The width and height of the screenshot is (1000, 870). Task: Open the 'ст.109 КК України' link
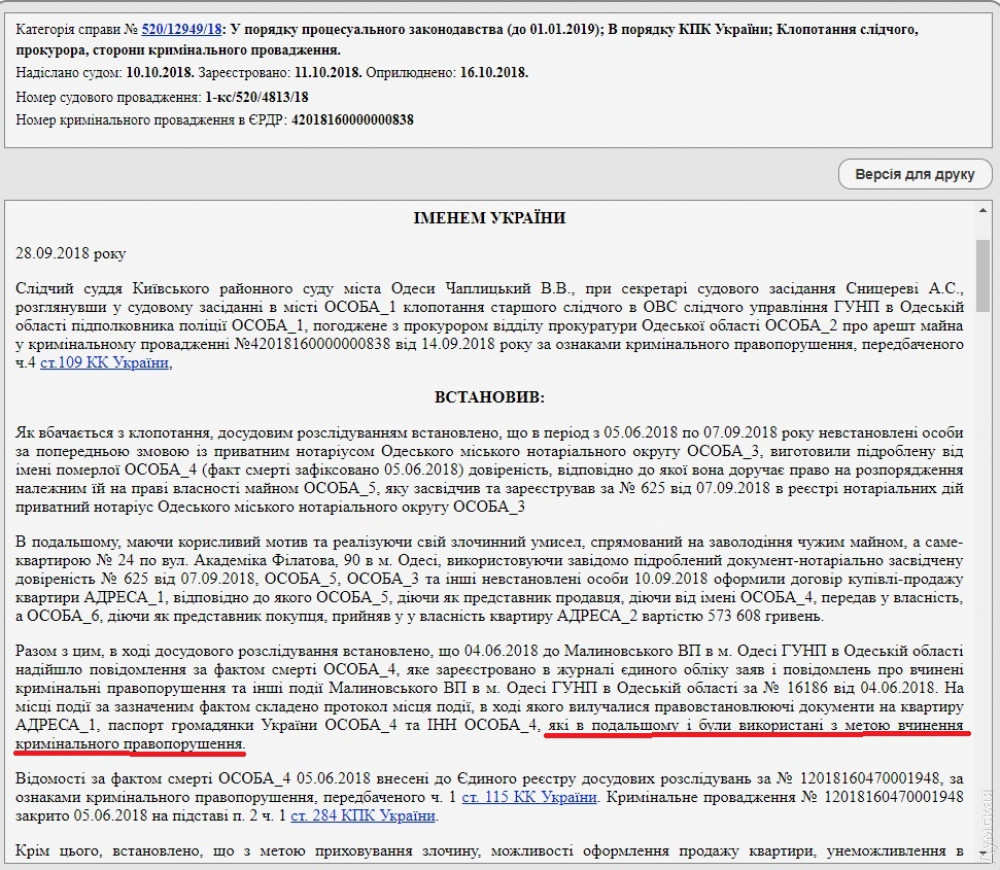pos(105,363)
